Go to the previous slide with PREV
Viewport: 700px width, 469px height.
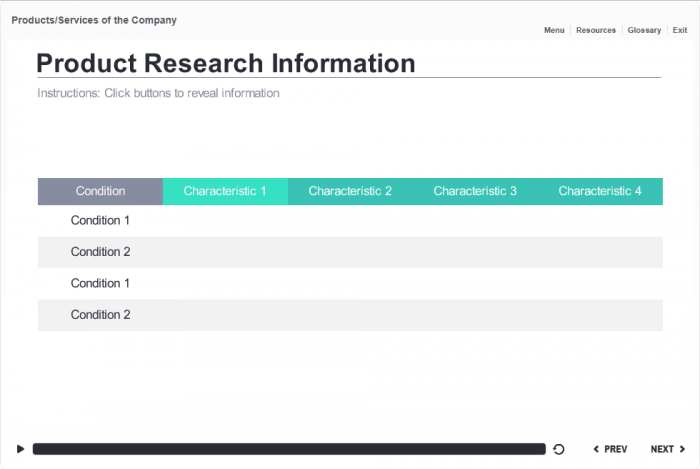click(610, 449)
